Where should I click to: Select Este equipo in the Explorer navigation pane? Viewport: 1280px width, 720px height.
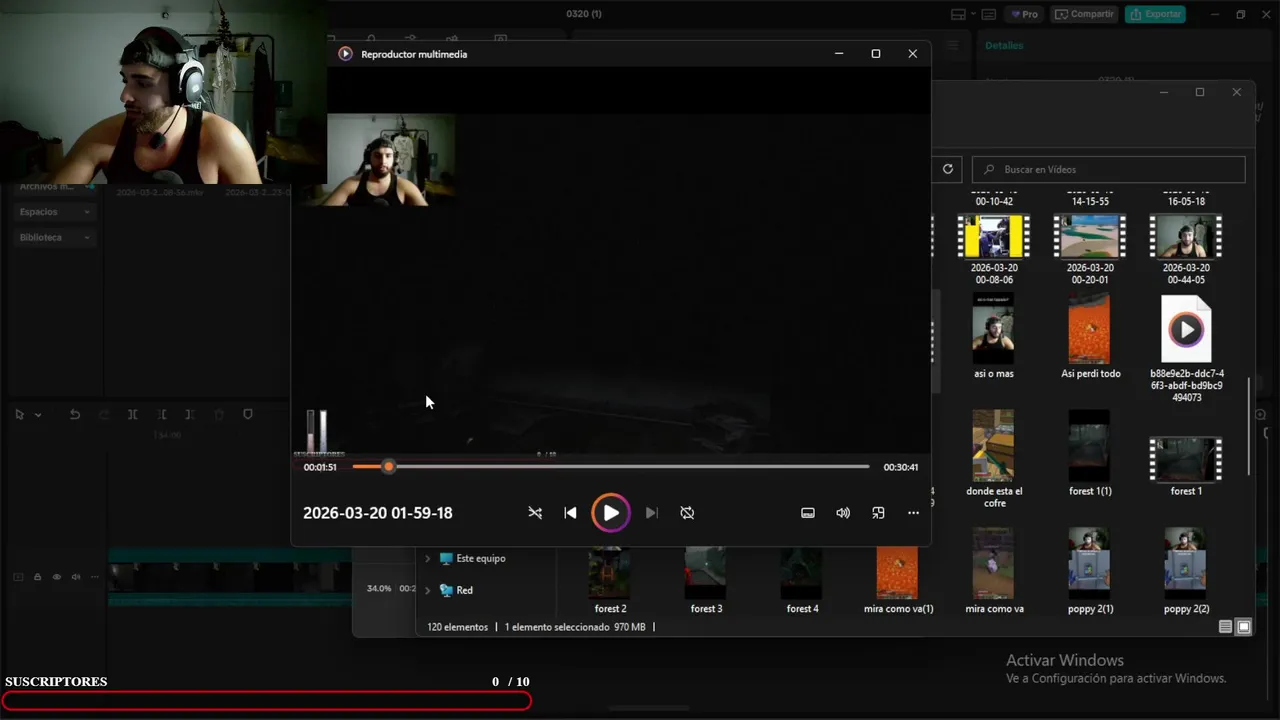tap(481, 559)
